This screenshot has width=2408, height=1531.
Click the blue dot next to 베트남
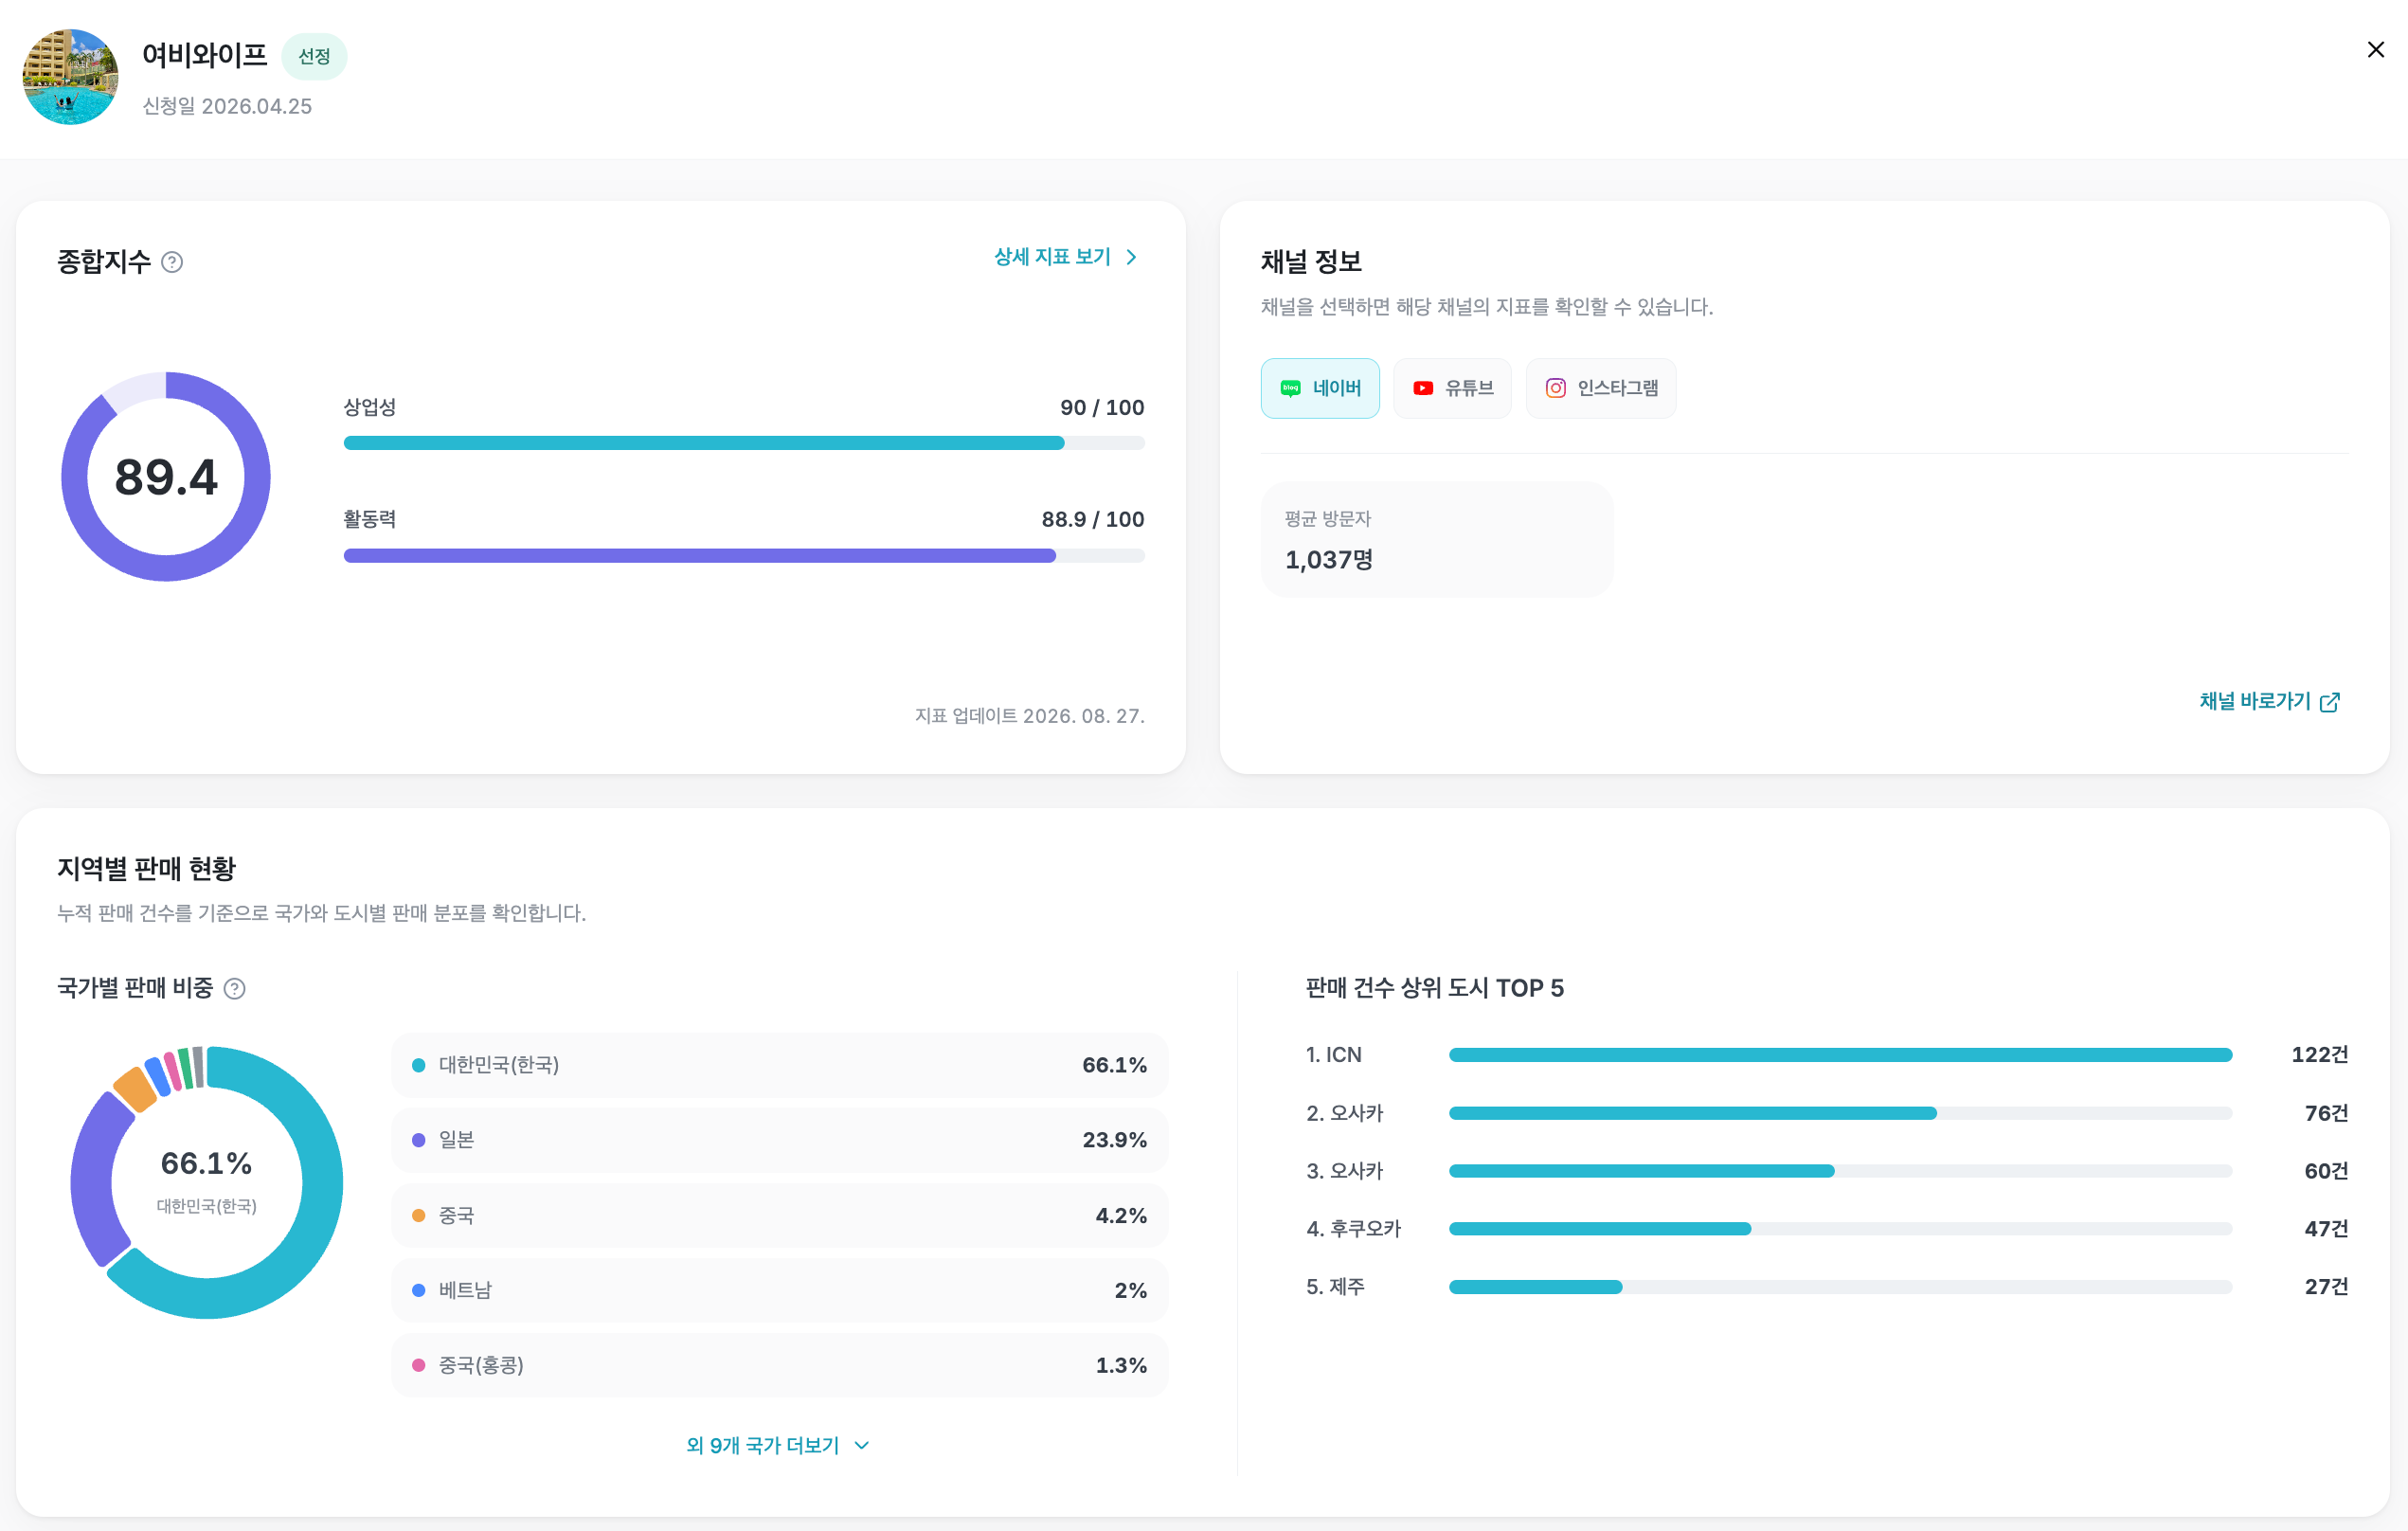419,1290
